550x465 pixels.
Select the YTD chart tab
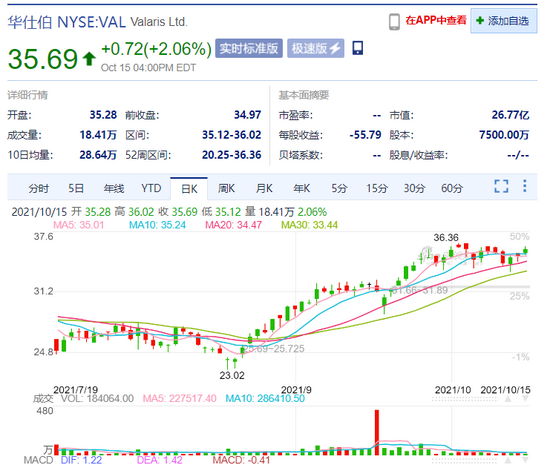click(151, 188)
